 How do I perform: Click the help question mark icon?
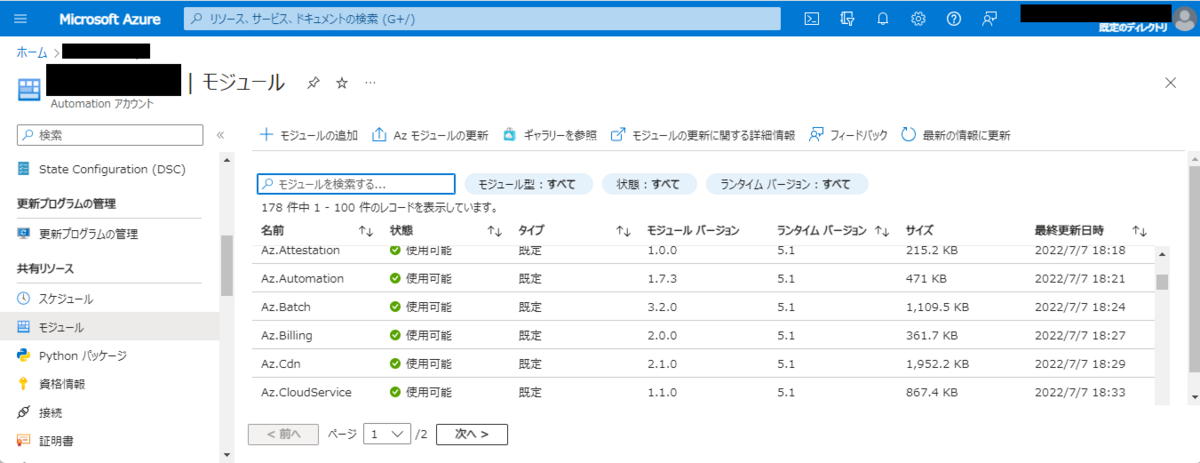tap(953, 19)
